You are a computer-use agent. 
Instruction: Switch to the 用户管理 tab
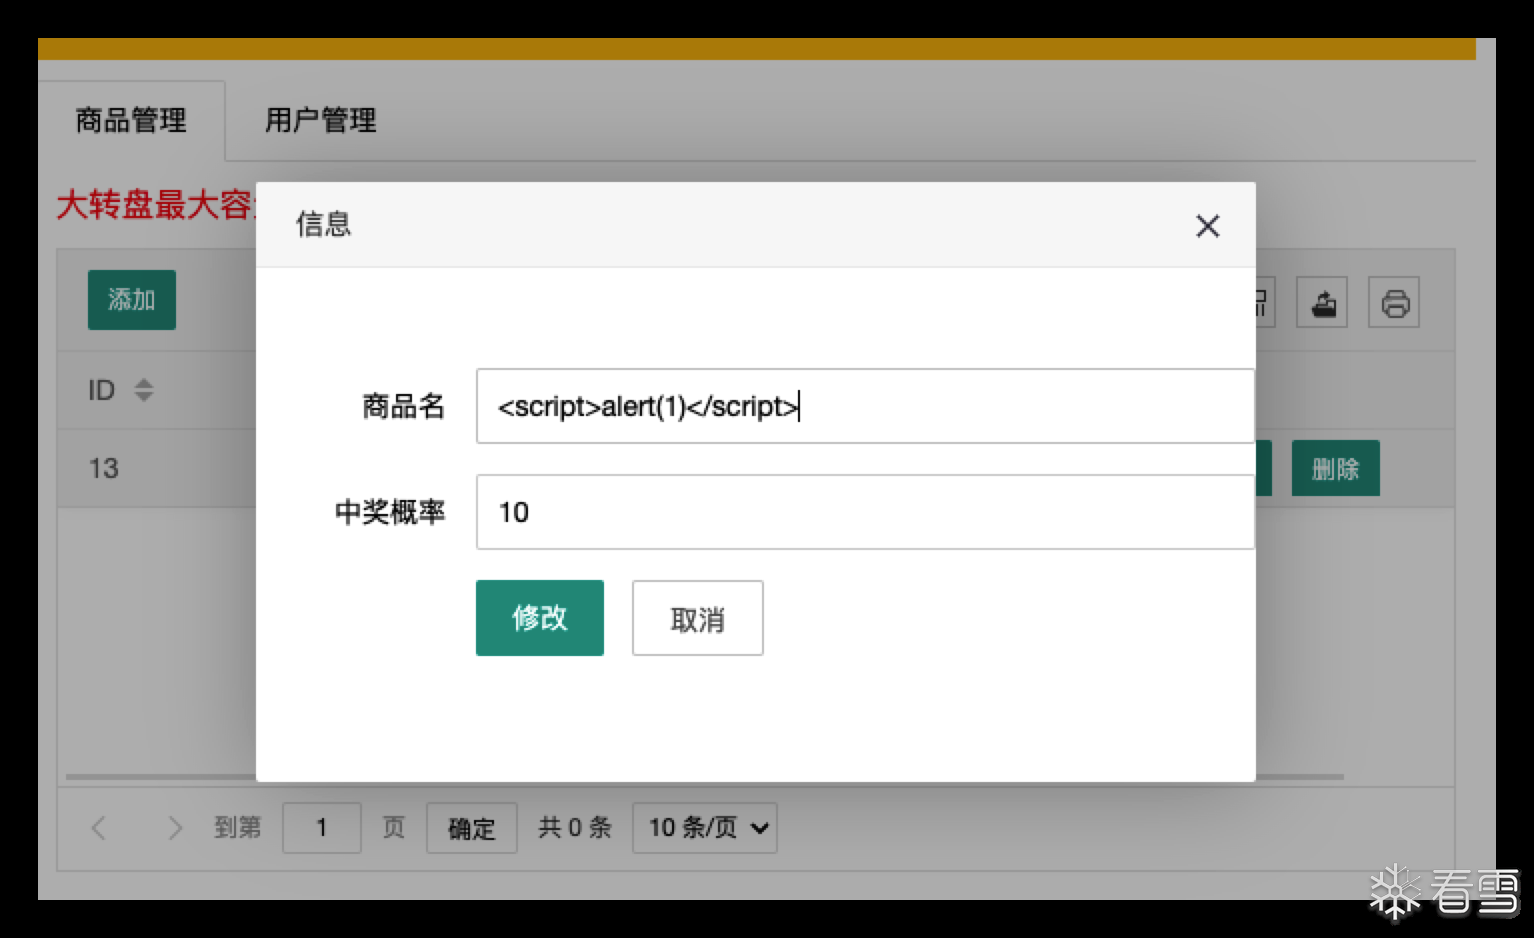[x=320, y=121]
